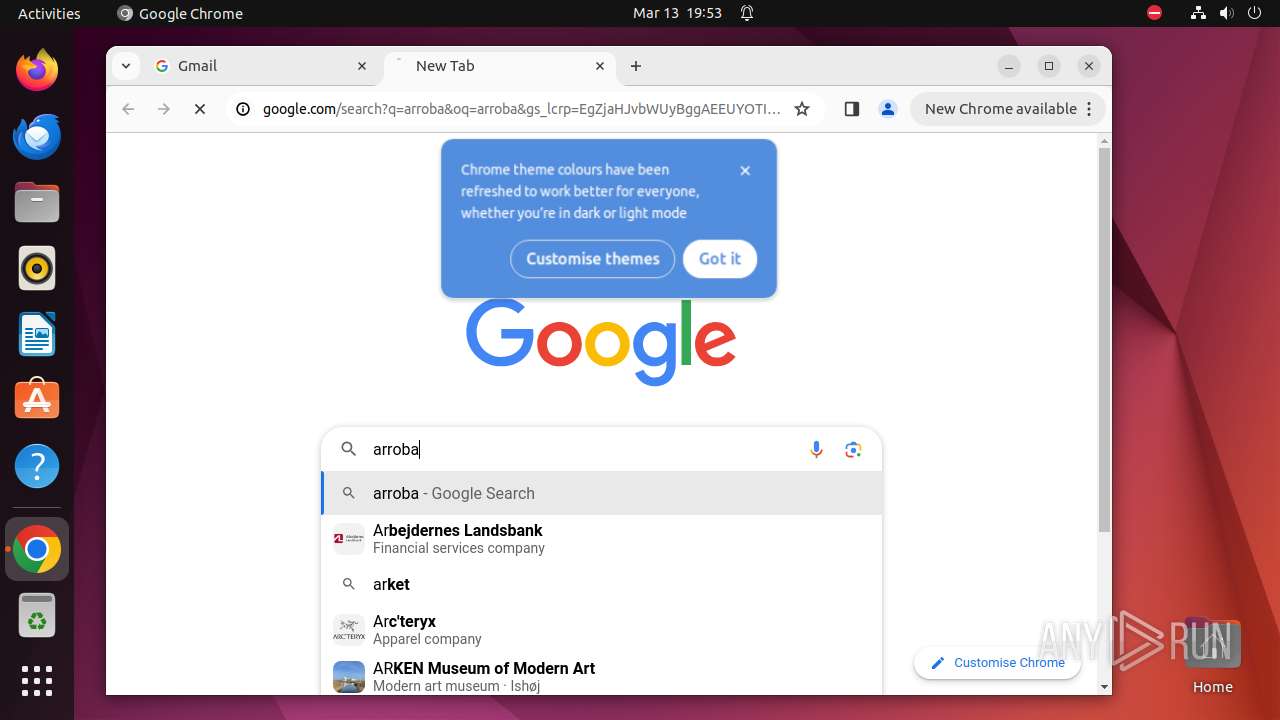The image size is (1280, 720).
Task: Choose the ARKEN Museum of Modern Art suggestion
Action: tap(602, 677)
